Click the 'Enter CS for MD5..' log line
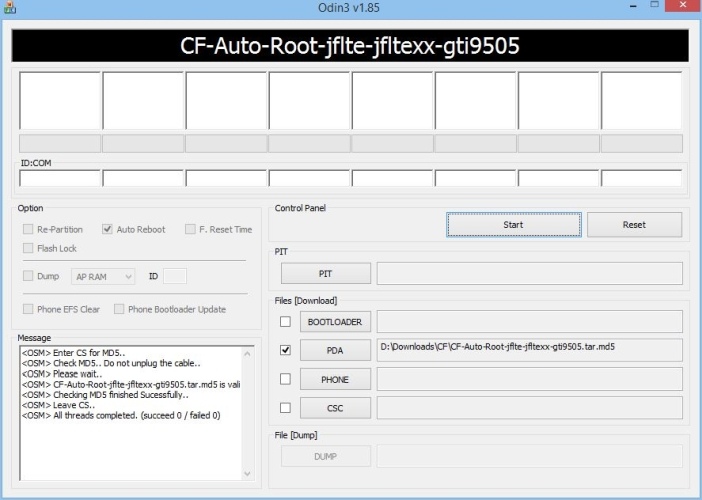The height and width of the screenshot is (500, 702). 73,353
